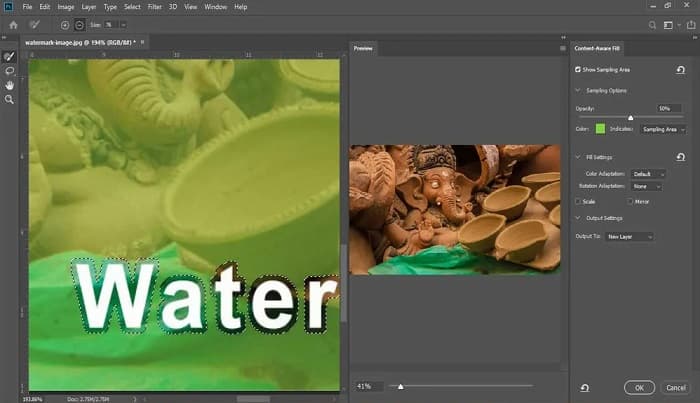This screenshot has width=700, height=403.
Task: Set the brush to add mode (plus)
Action: click(x=65, y=25)
